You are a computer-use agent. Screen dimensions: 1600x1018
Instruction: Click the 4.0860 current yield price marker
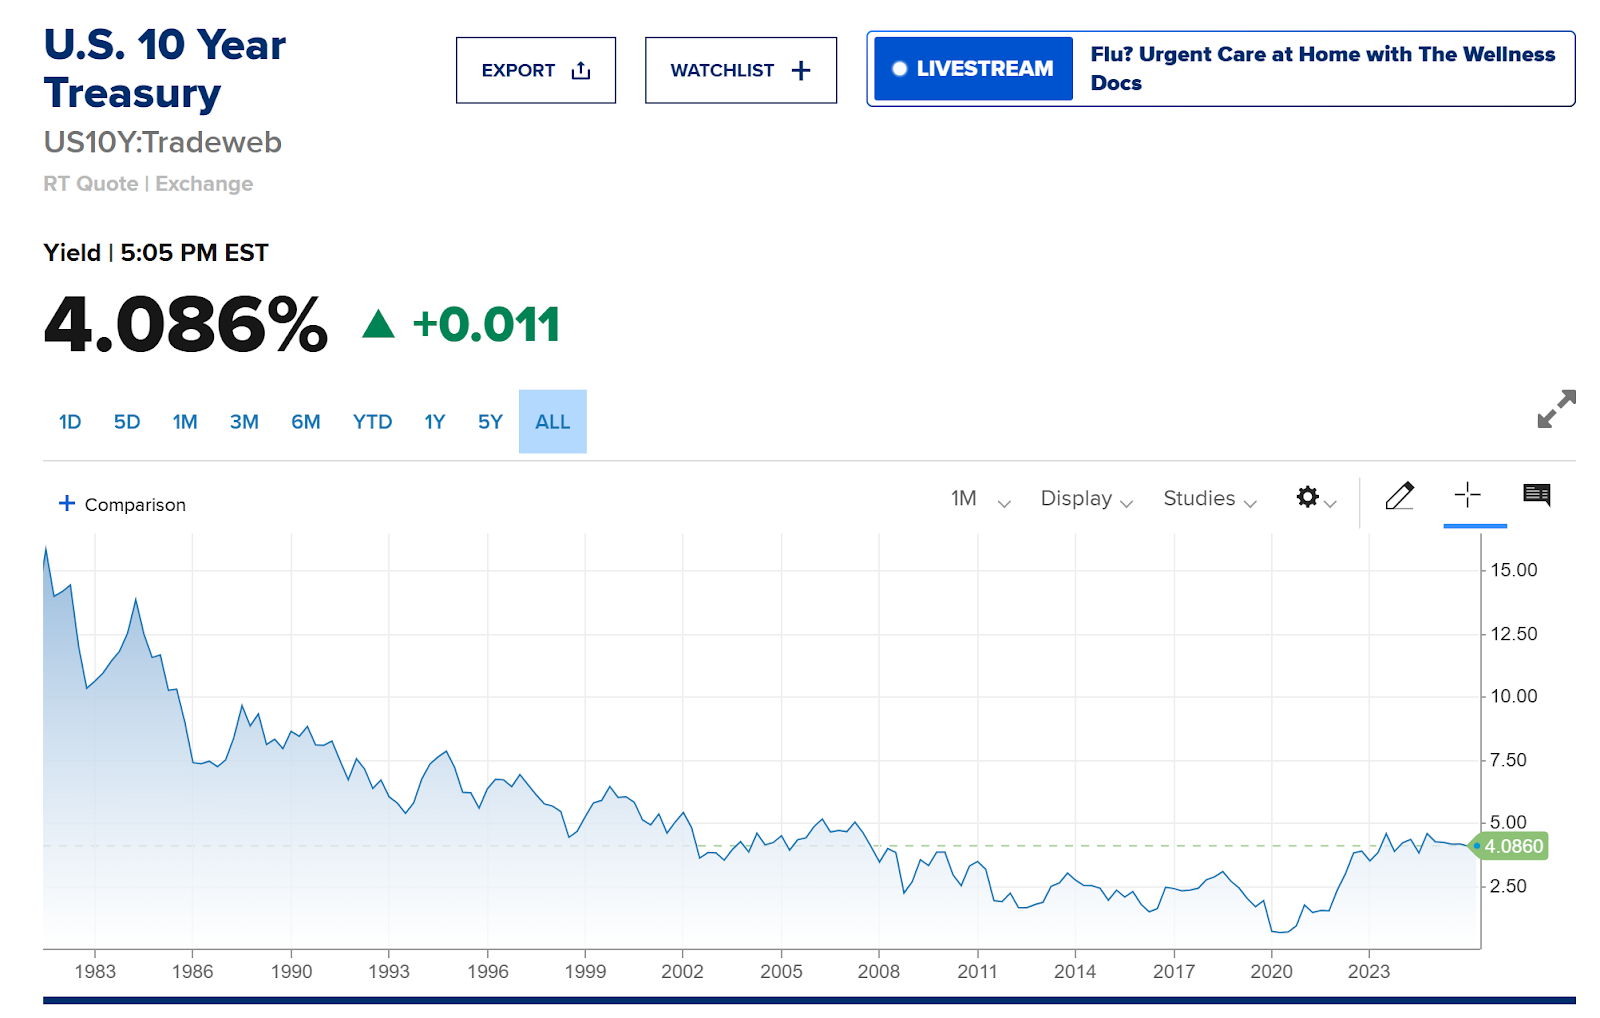coord(1512,847)
